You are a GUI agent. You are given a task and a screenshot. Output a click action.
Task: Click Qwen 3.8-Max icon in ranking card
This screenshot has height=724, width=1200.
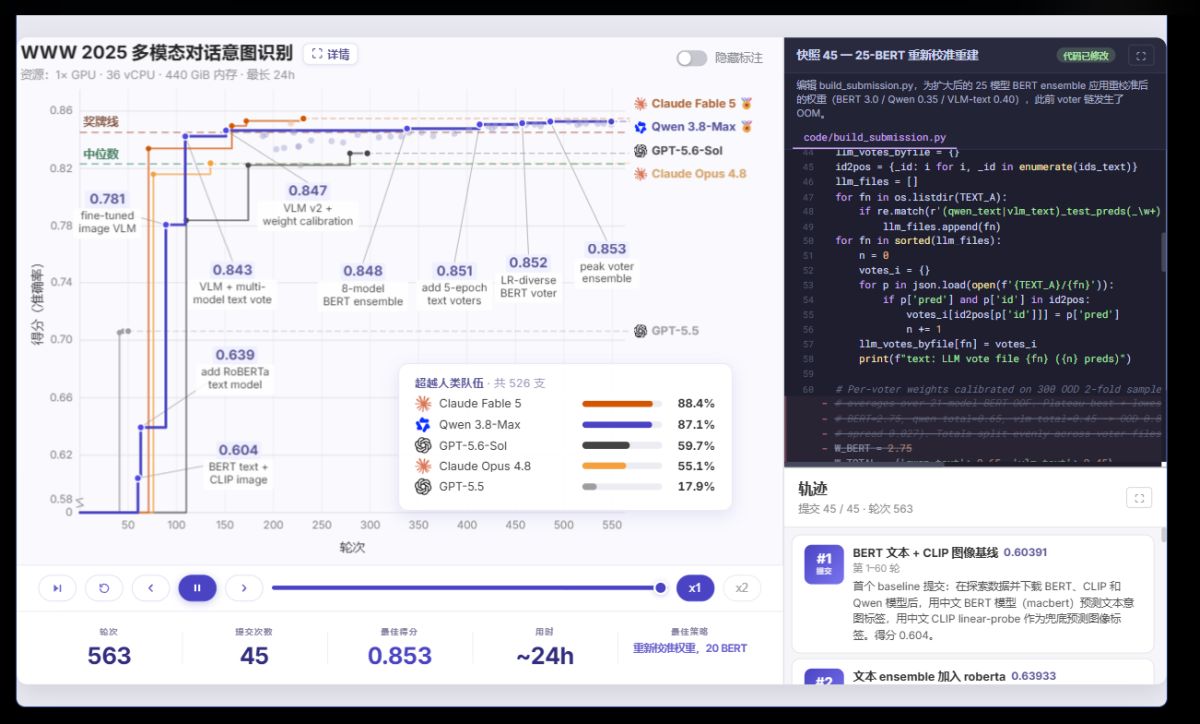click(423, 425)
